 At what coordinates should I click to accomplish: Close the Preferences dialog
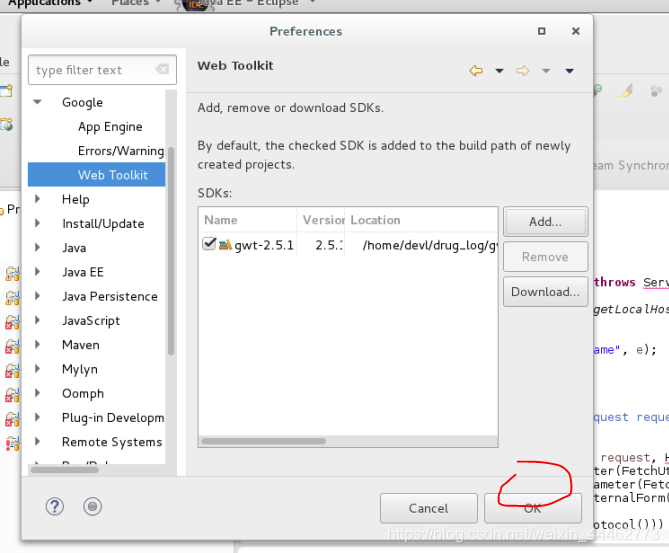click(576, 31)
